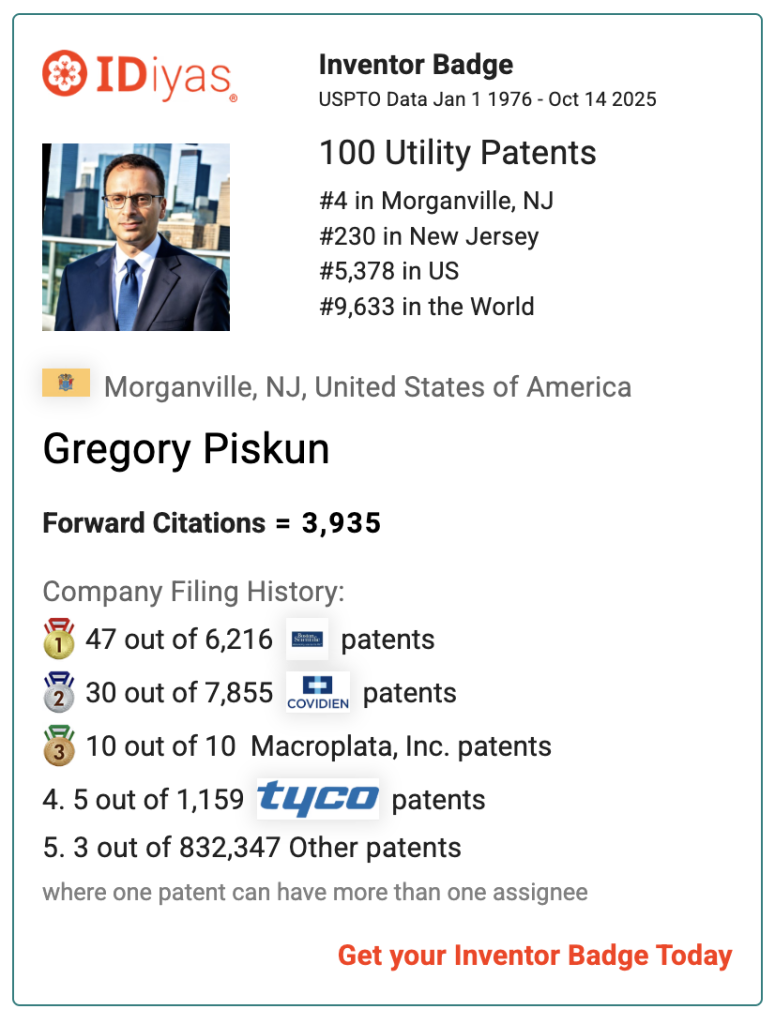This screenshot has width=775, height=1024.
Task: Click the Macroplata, Inc. patents entry
Action: [x=401, y=746]
